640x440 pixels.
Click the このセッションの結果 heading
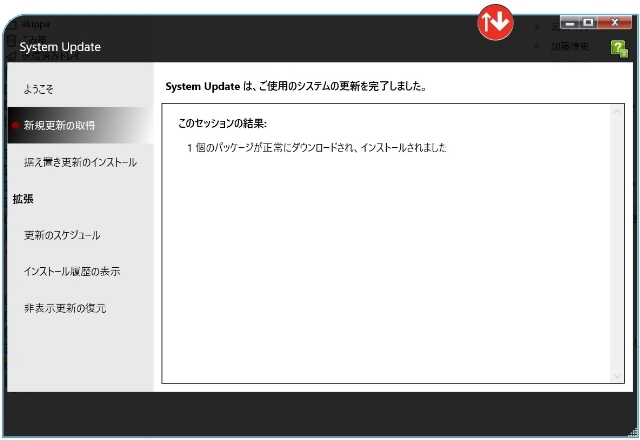pyautogui.click(x=222, y=123)
